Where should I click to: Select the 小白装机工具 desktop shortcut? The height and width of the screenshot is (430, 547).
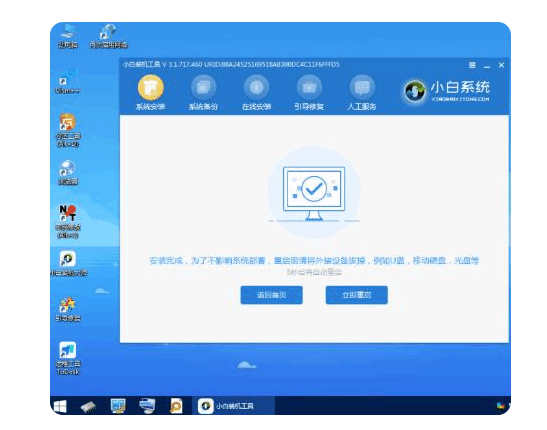[68, 264]
